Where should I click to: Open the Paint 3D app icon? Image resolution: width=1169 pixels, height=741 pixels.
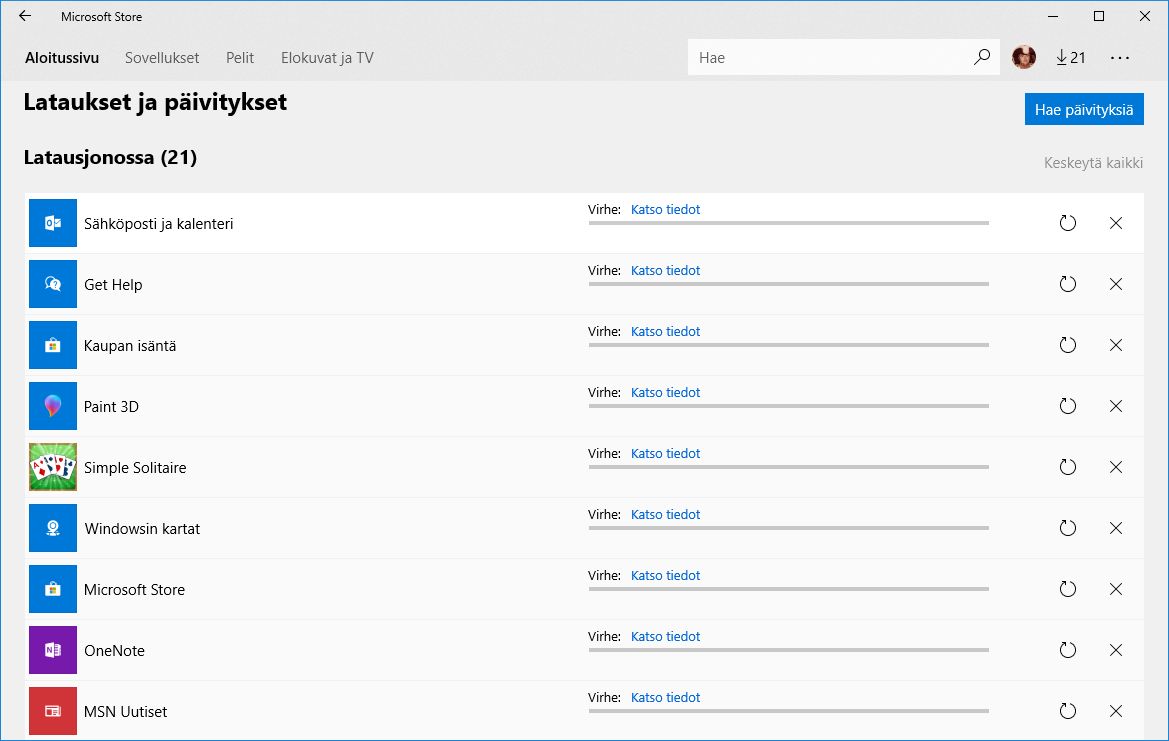[x=53, y=406]
